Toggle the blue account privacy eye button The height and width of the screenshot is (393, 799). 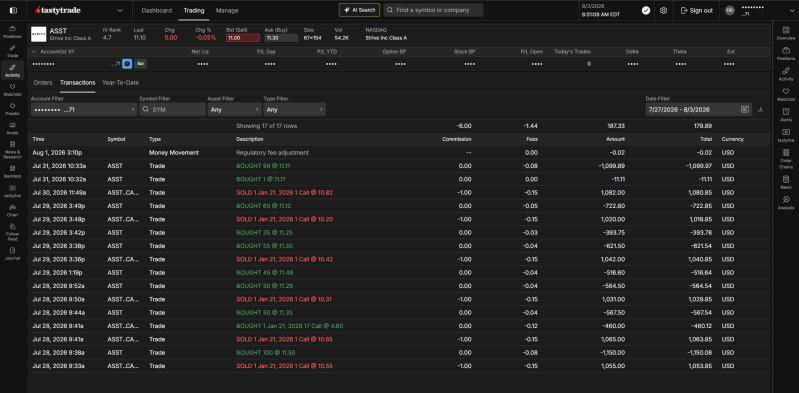[x=127, y=64]
